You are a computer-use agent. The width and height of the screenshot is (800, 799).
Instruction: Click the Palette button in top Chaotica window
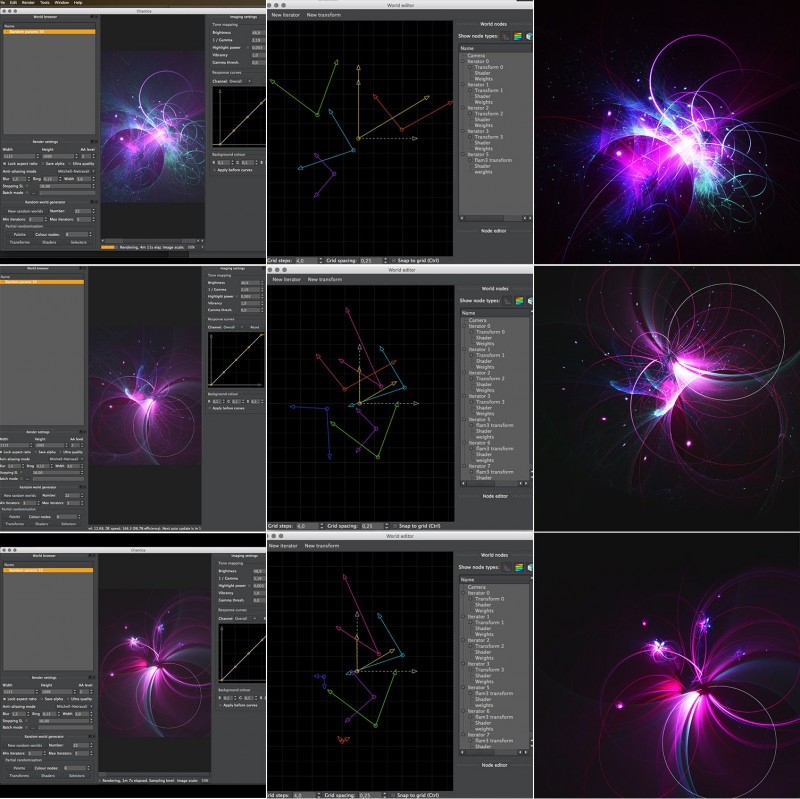coord(19,235)
